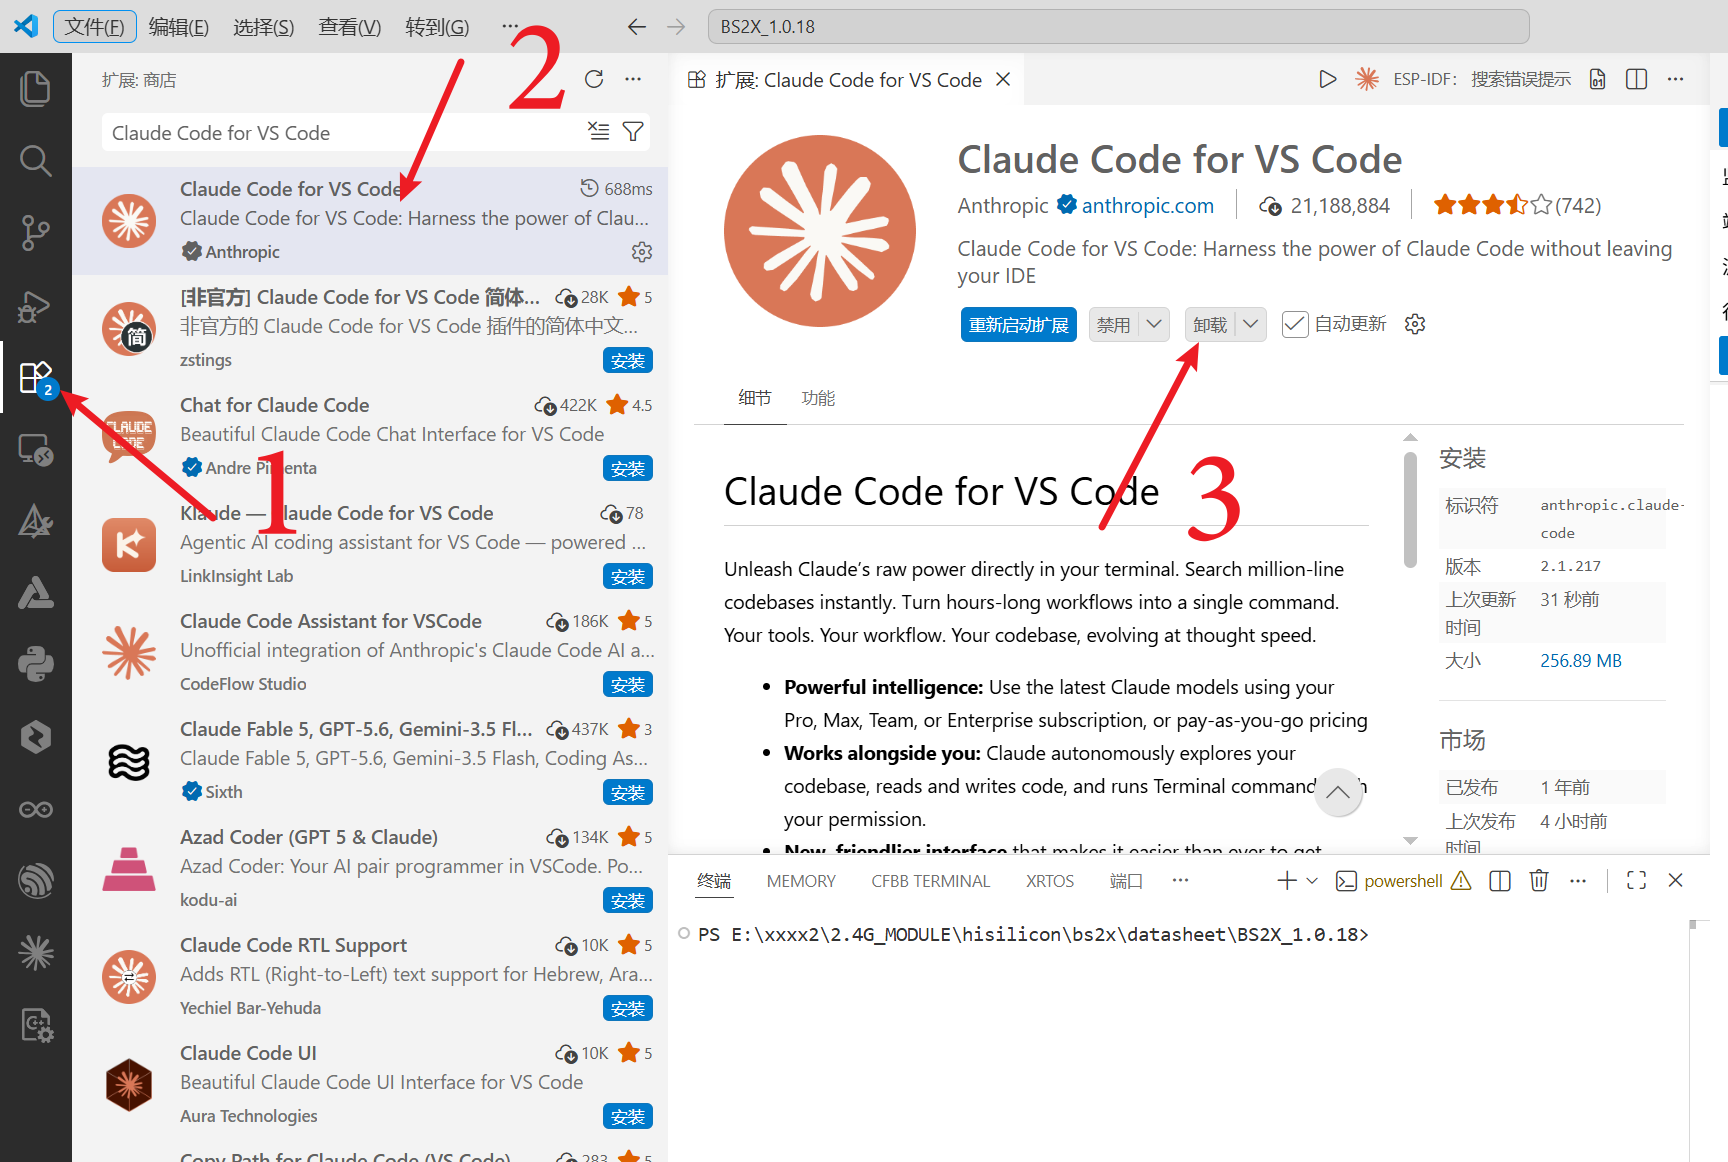Open extensions view more actions menu

point(633,79)
